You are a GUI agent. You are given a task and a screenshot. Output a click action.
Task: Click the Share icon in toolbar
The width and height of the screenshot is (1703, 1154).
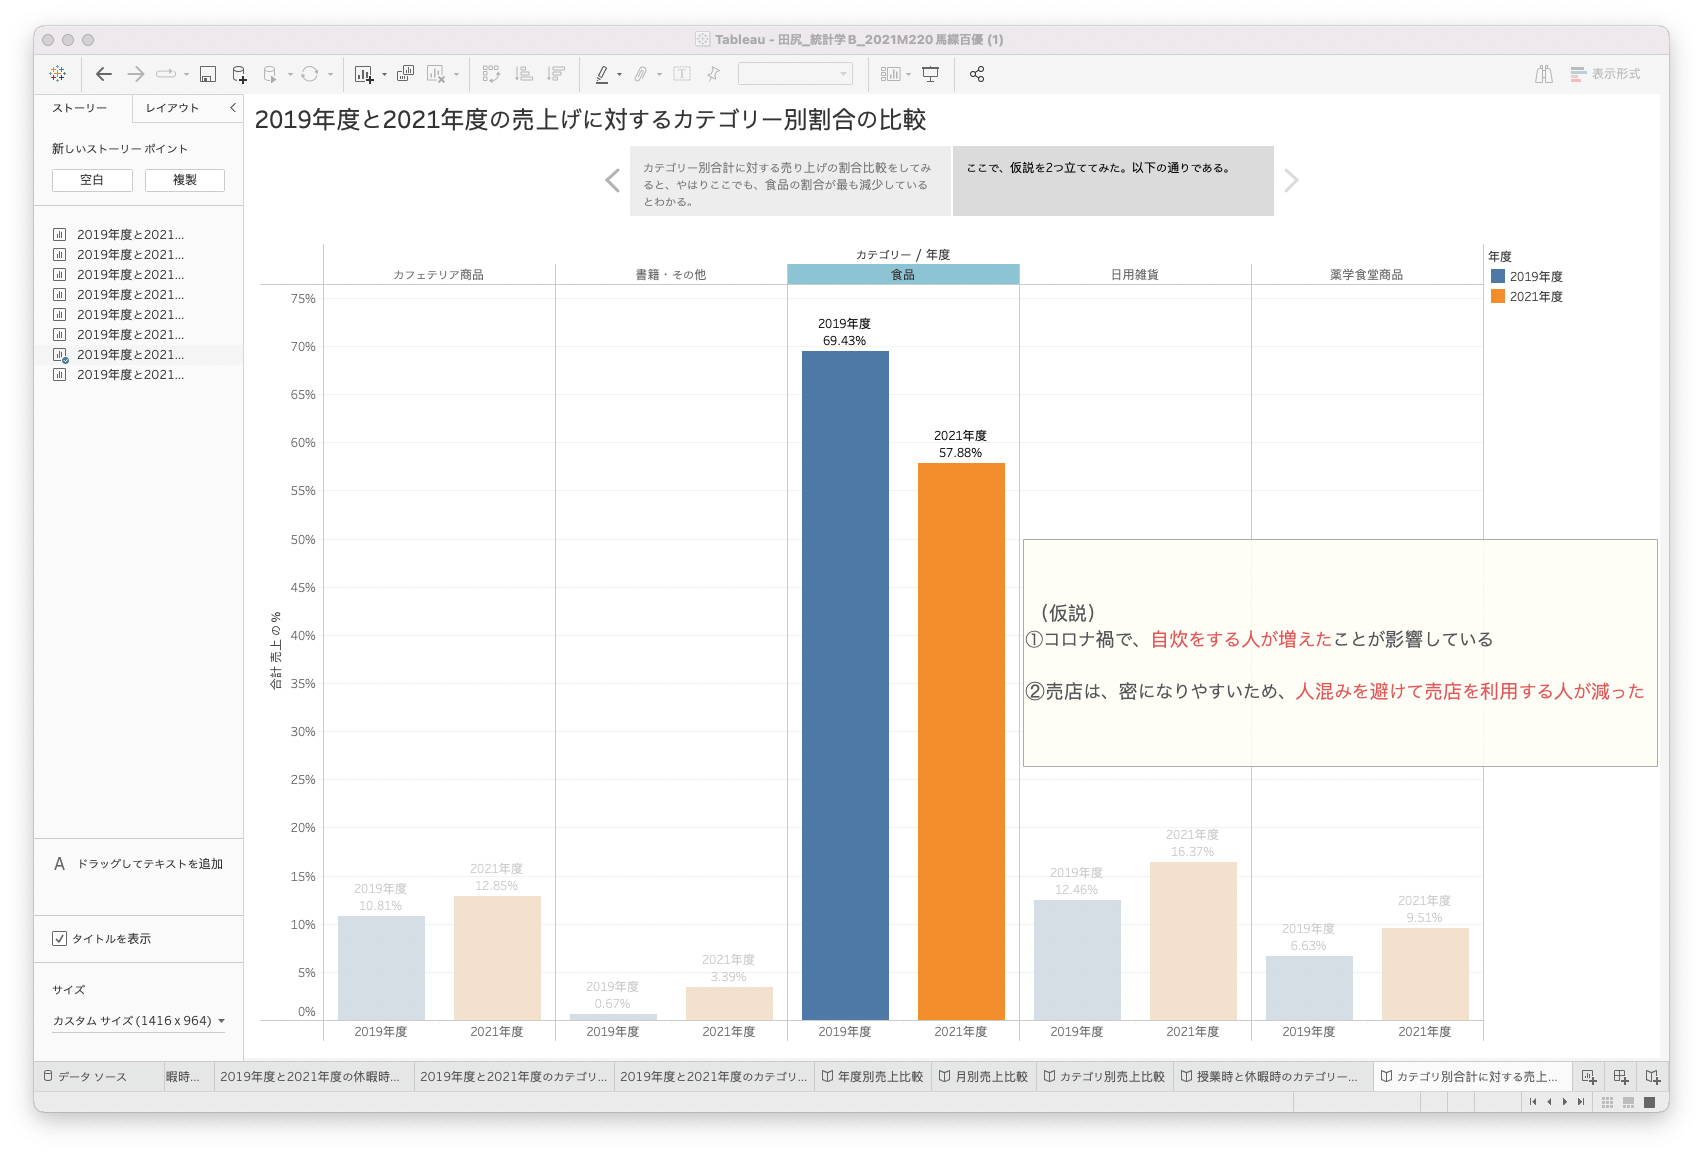click(977, 74)
